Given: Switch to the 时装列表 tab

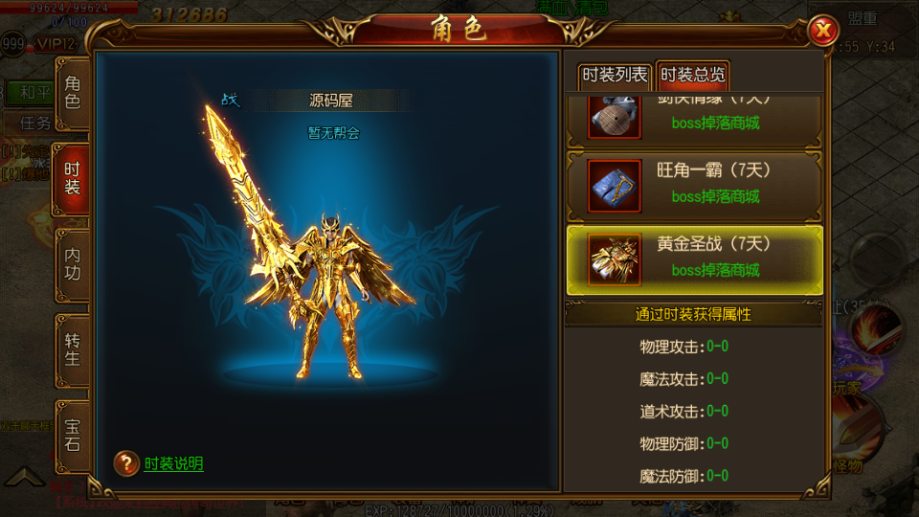Looking at the screenshot, I should click(614, 76).
